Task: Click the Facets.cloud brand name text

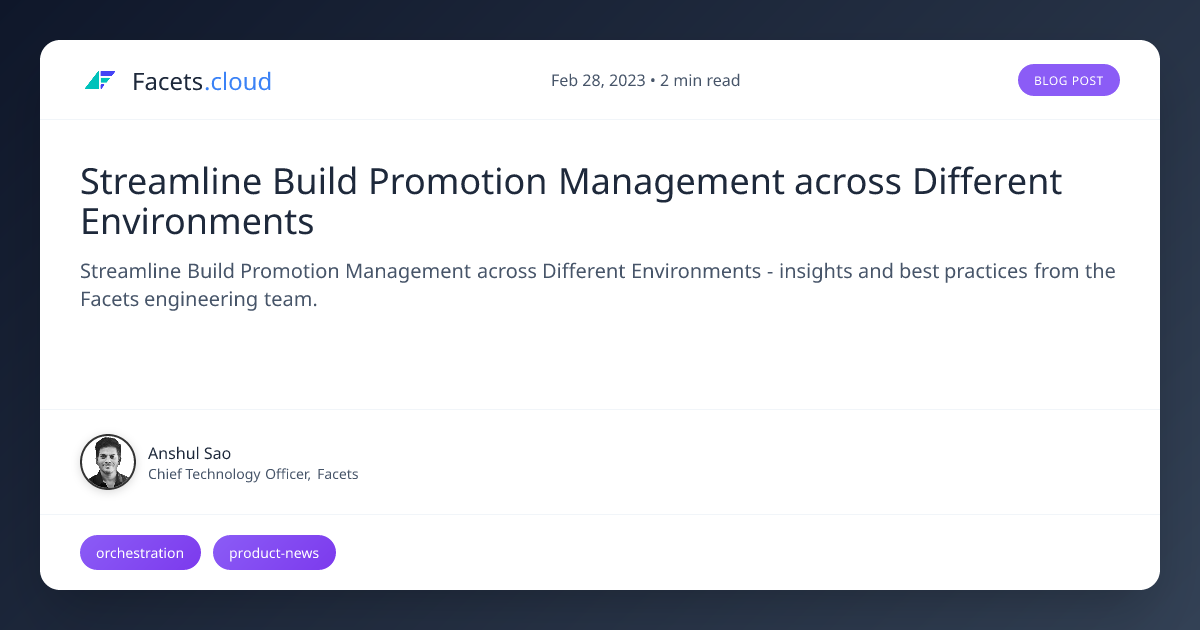Action: tap(202, 81)
